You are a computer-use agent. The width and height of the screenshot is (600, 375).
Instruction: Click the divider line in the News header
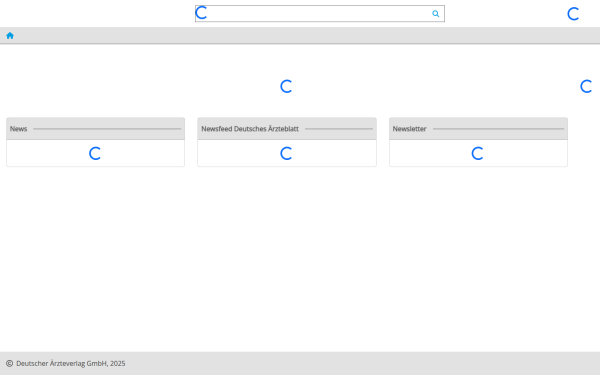(x=107, y=129)
